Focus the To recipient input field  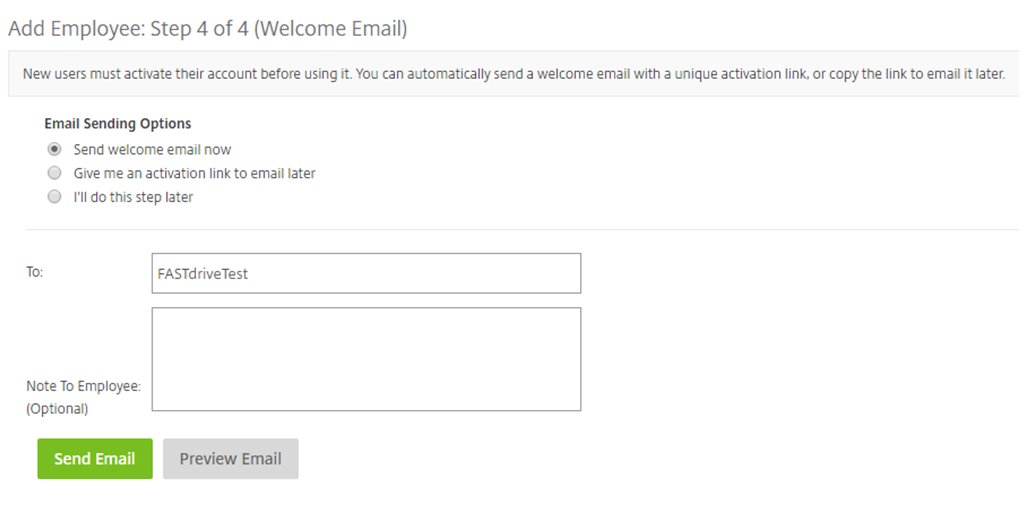tap(366, 273)
